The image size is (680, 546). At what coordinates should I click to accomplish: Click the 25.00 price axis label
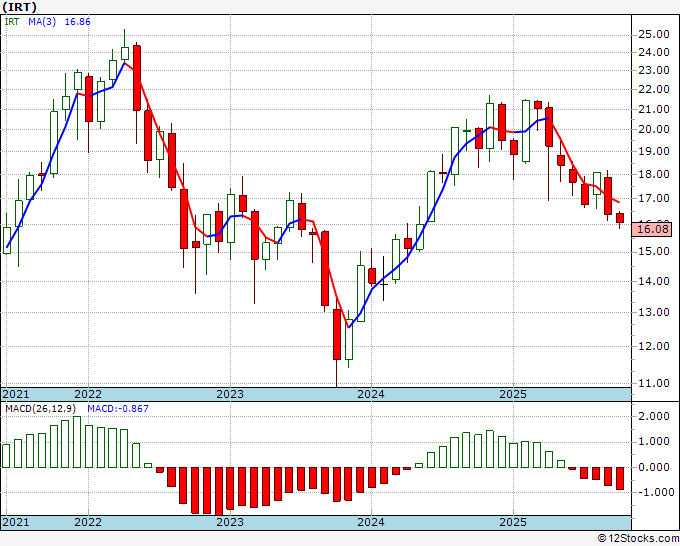pos(654,34)
